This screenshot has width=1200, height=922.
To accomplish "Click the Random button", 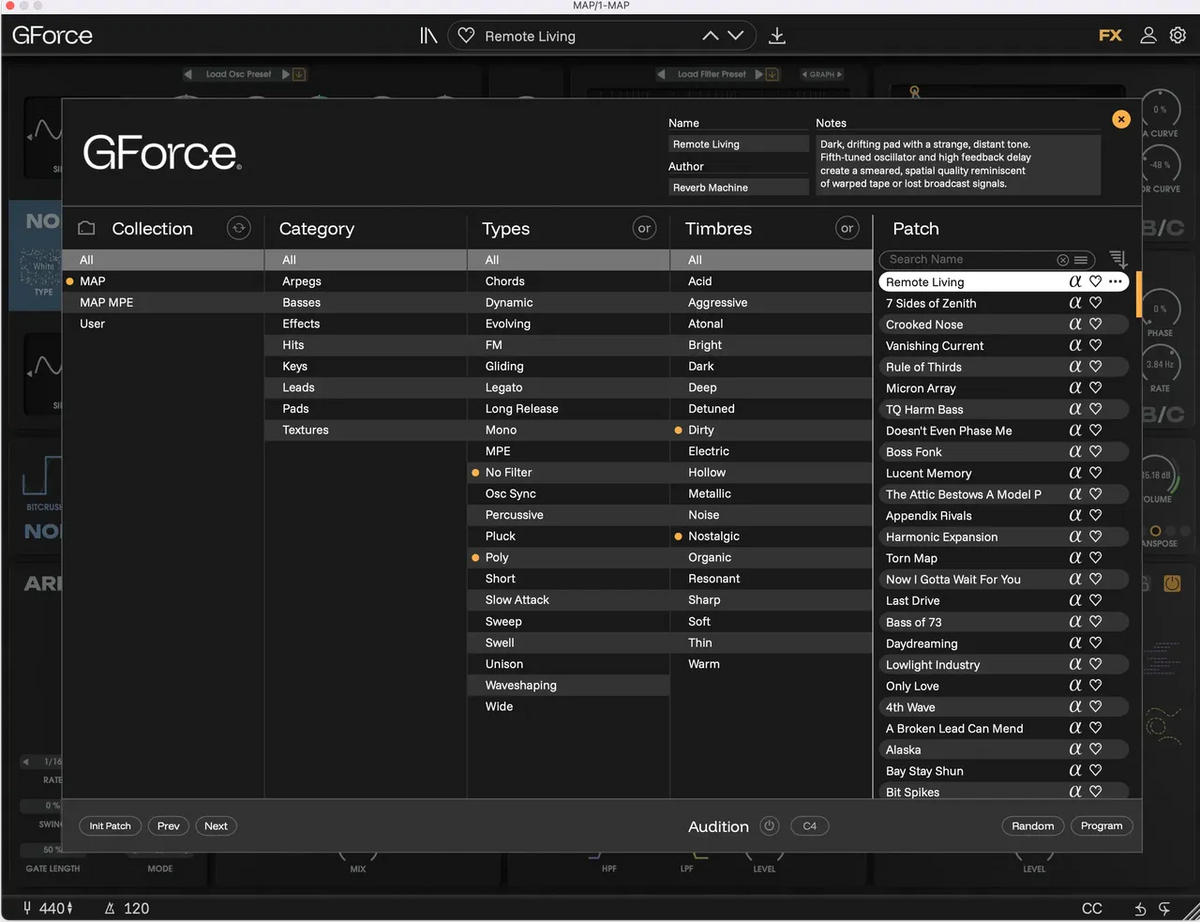I will coord(1033,826).
